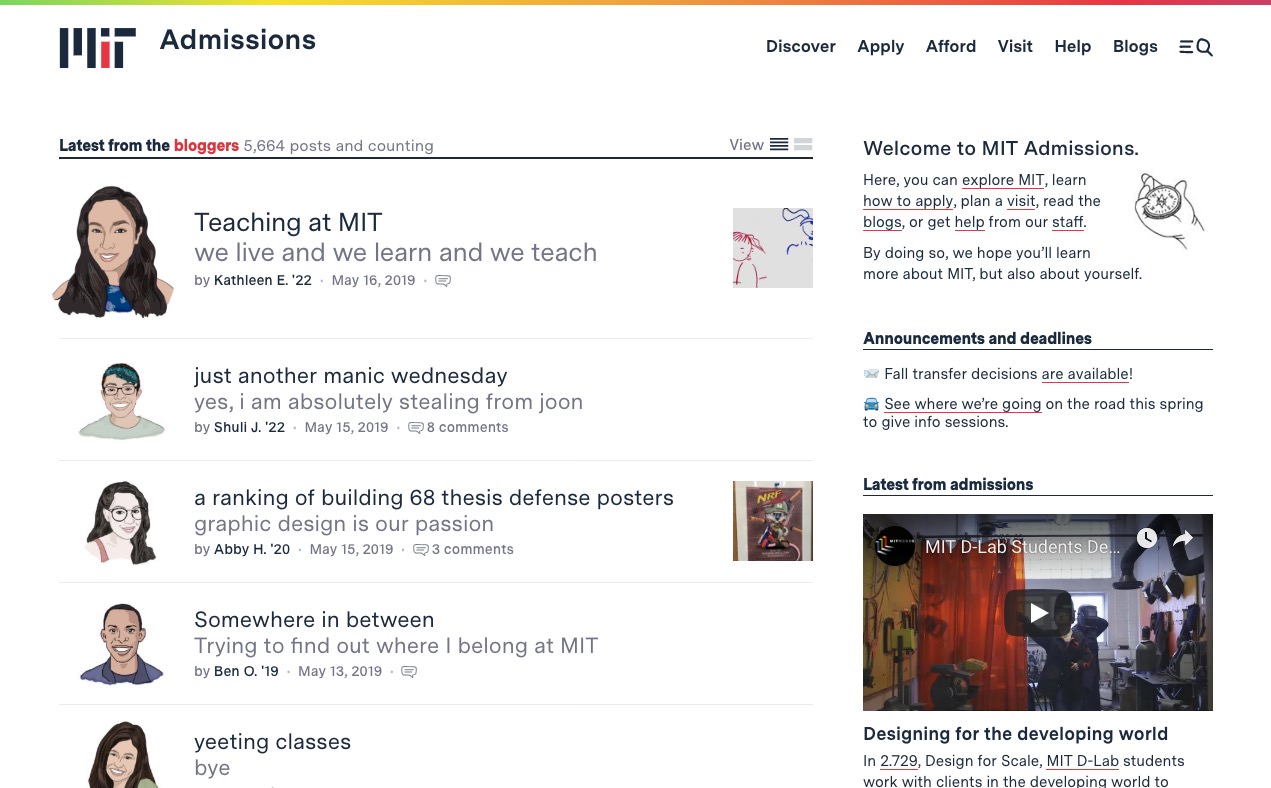This screenshot has height=788, width=1271.
Task: Click subtitle 'yes, i am absolutely stealing from joon'
Action: point(388,402)
